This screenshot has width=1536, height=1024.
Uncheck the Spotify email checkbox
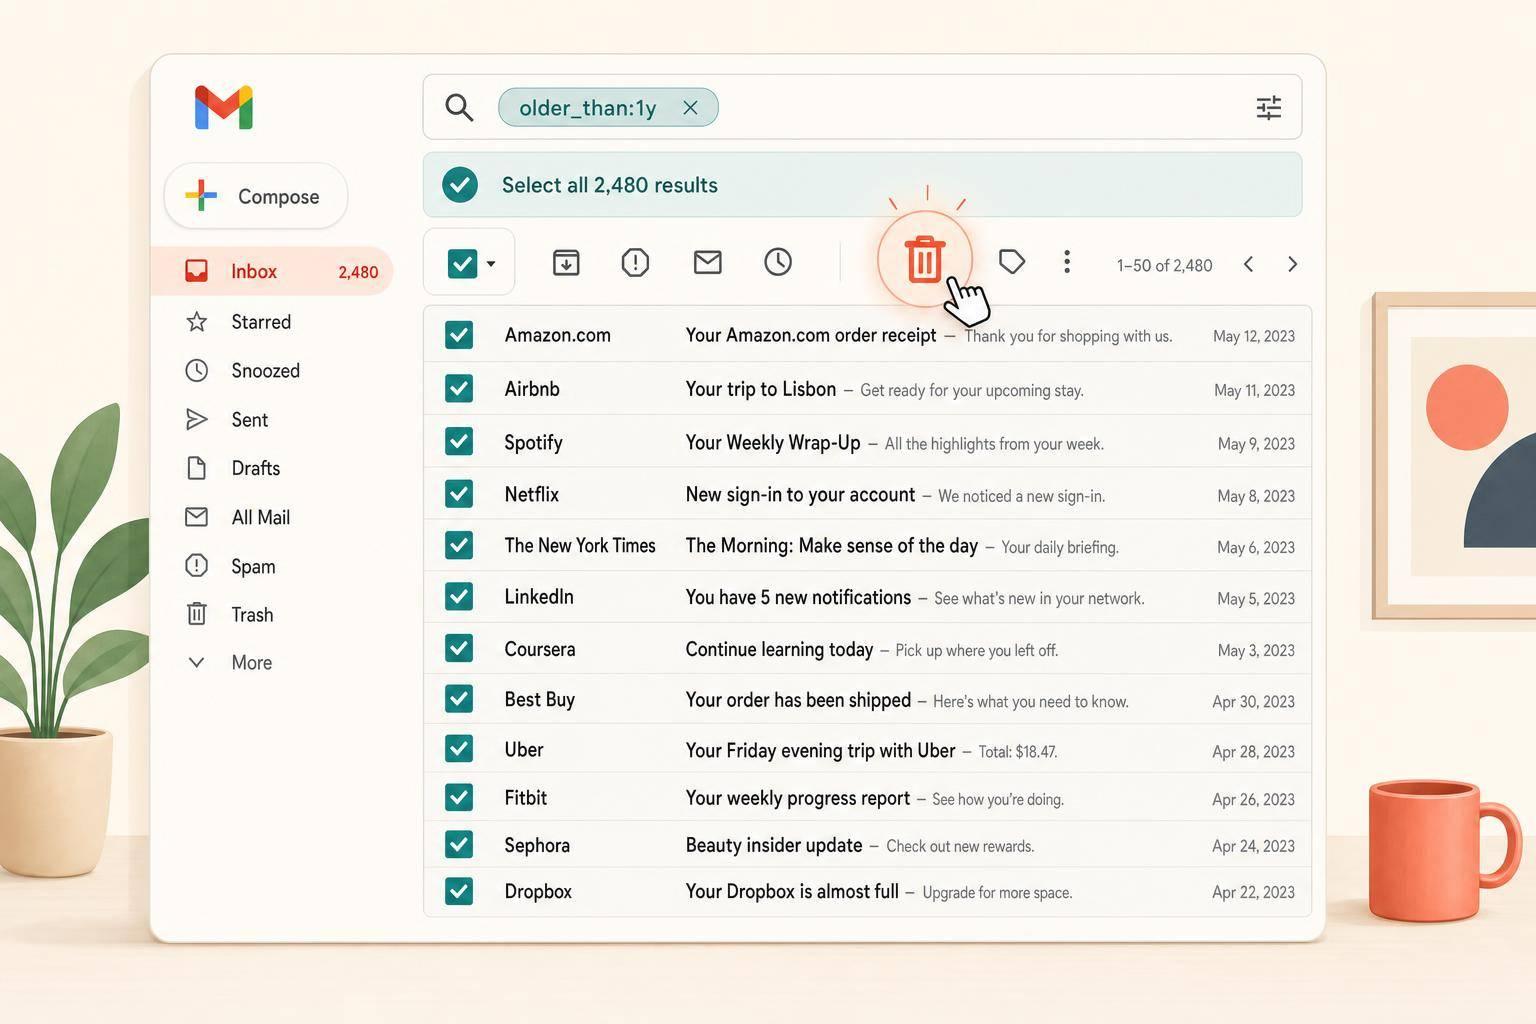[x=459, y=441]
